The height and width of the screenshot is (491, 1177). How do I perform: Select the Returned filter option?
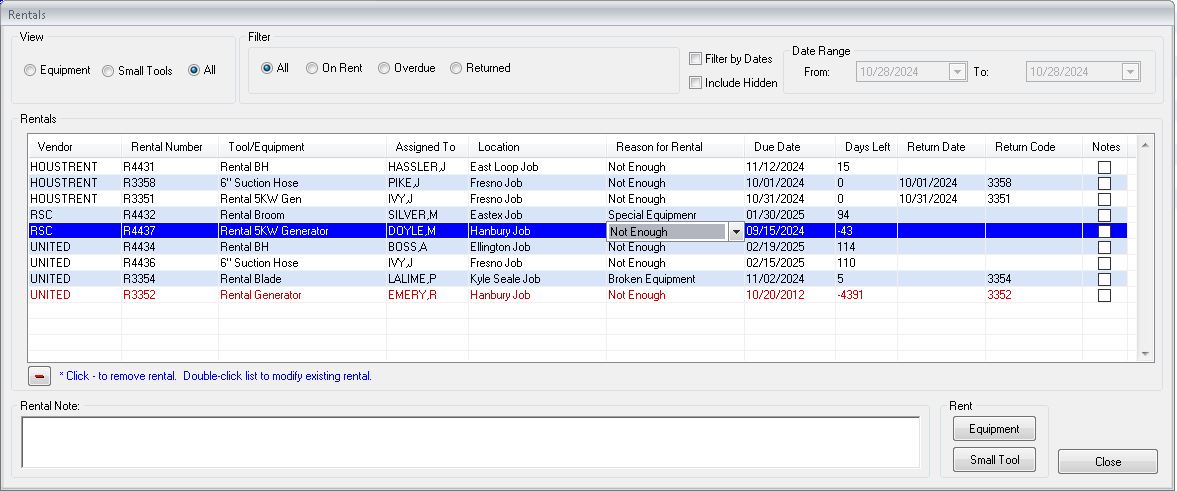click(456, 68)
